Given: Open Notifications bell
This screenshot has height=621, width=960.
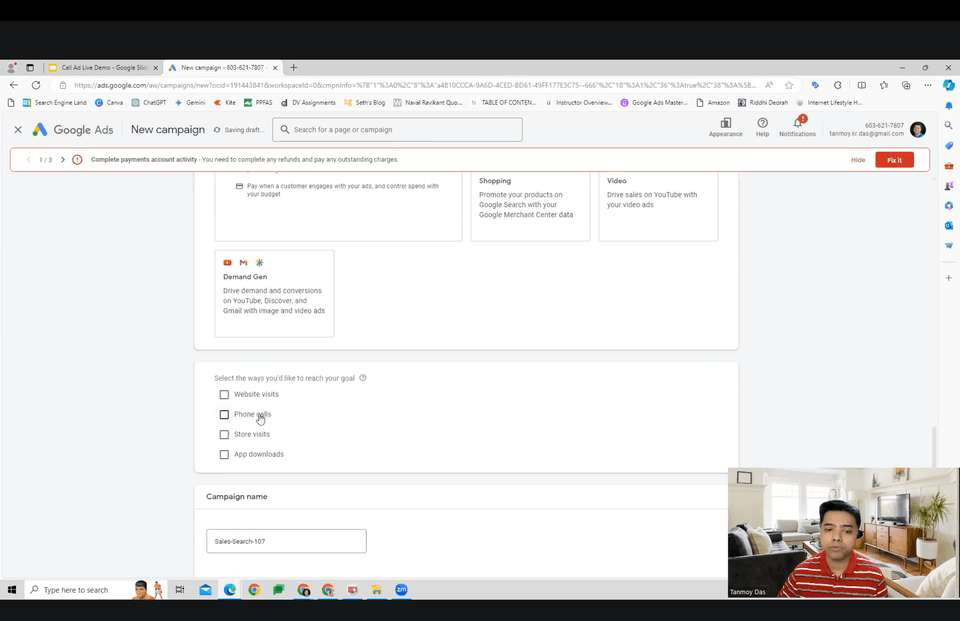Looking at the screenshot, I should (797, 127).
